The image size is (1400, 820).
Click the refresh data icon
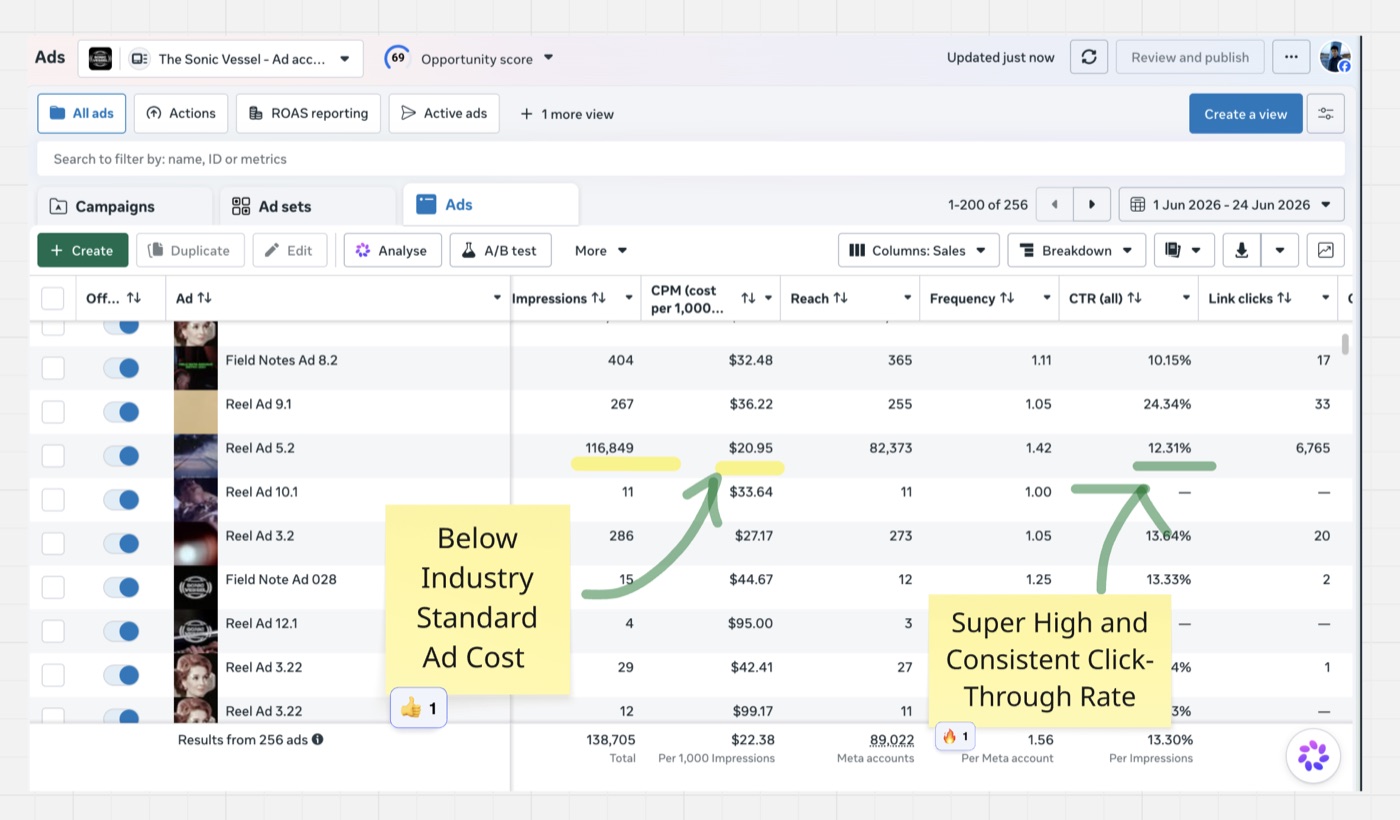pos(1089,57)
